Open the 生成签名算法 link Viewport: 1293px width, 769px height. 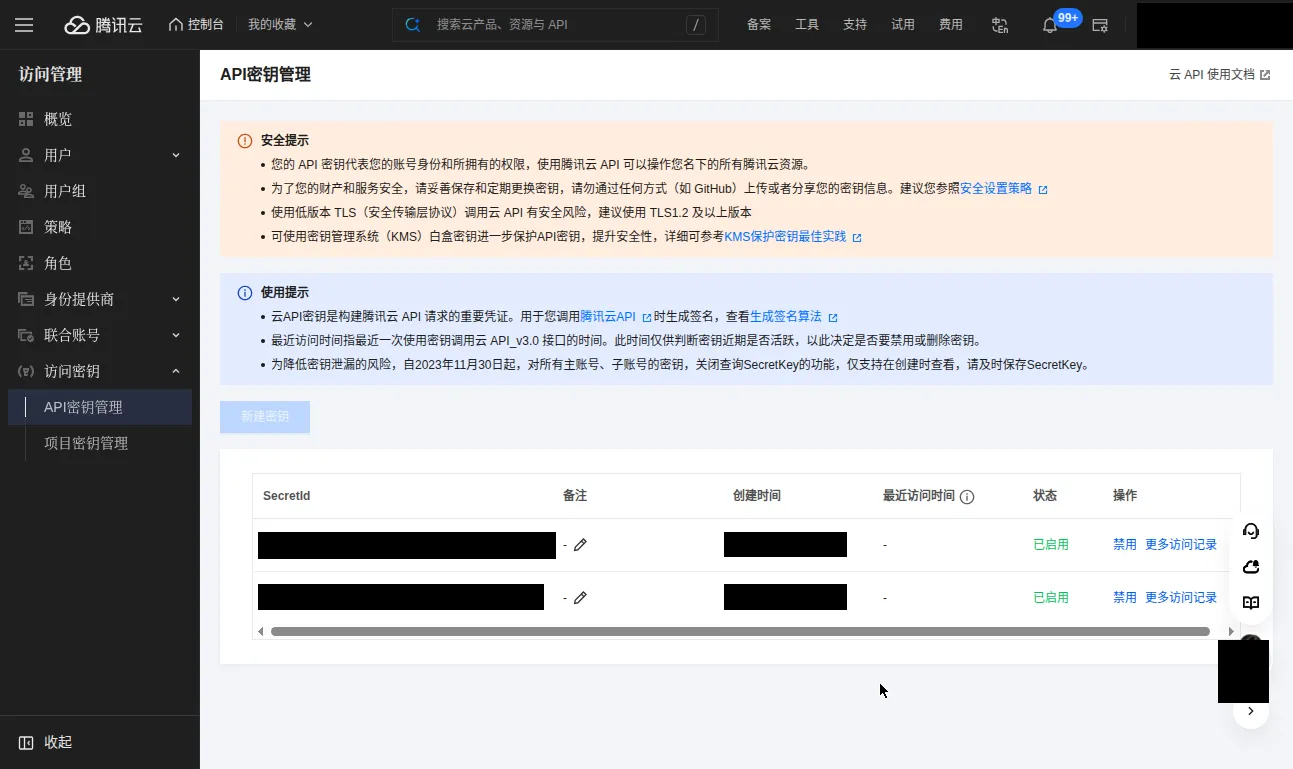pyautogui.click(x=793, y=316)
